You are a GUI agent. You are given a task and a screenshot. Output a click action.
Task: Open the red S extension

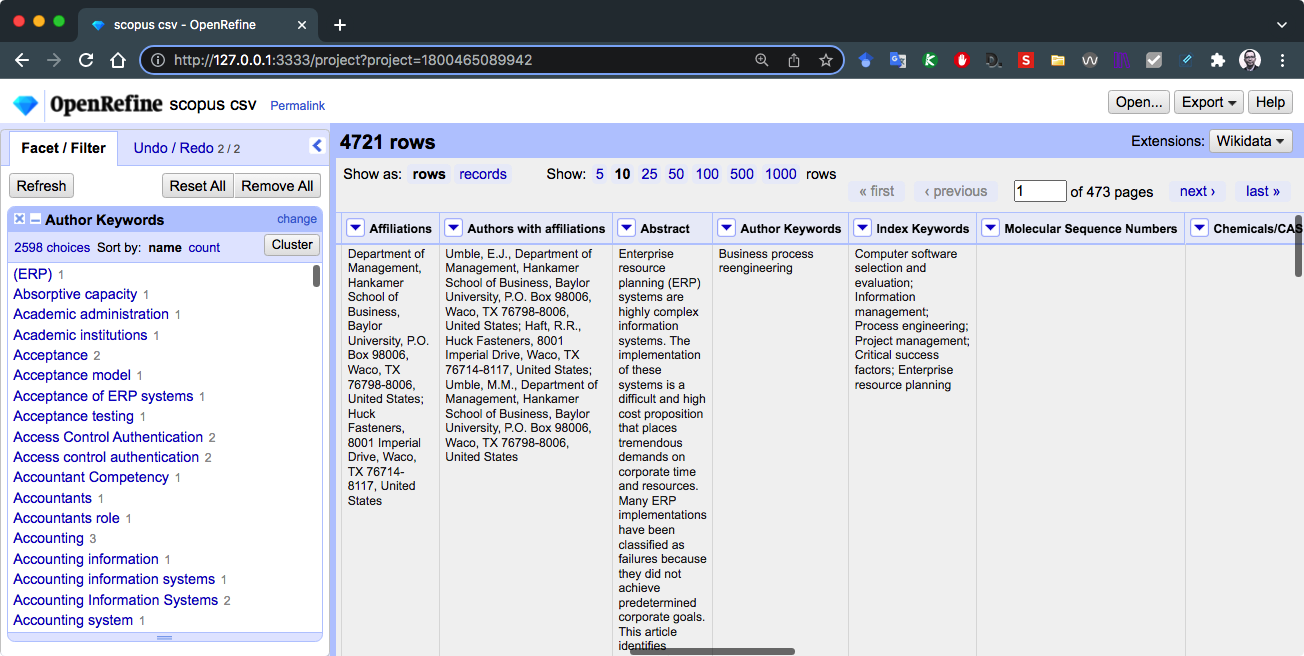pos(1026,60)
